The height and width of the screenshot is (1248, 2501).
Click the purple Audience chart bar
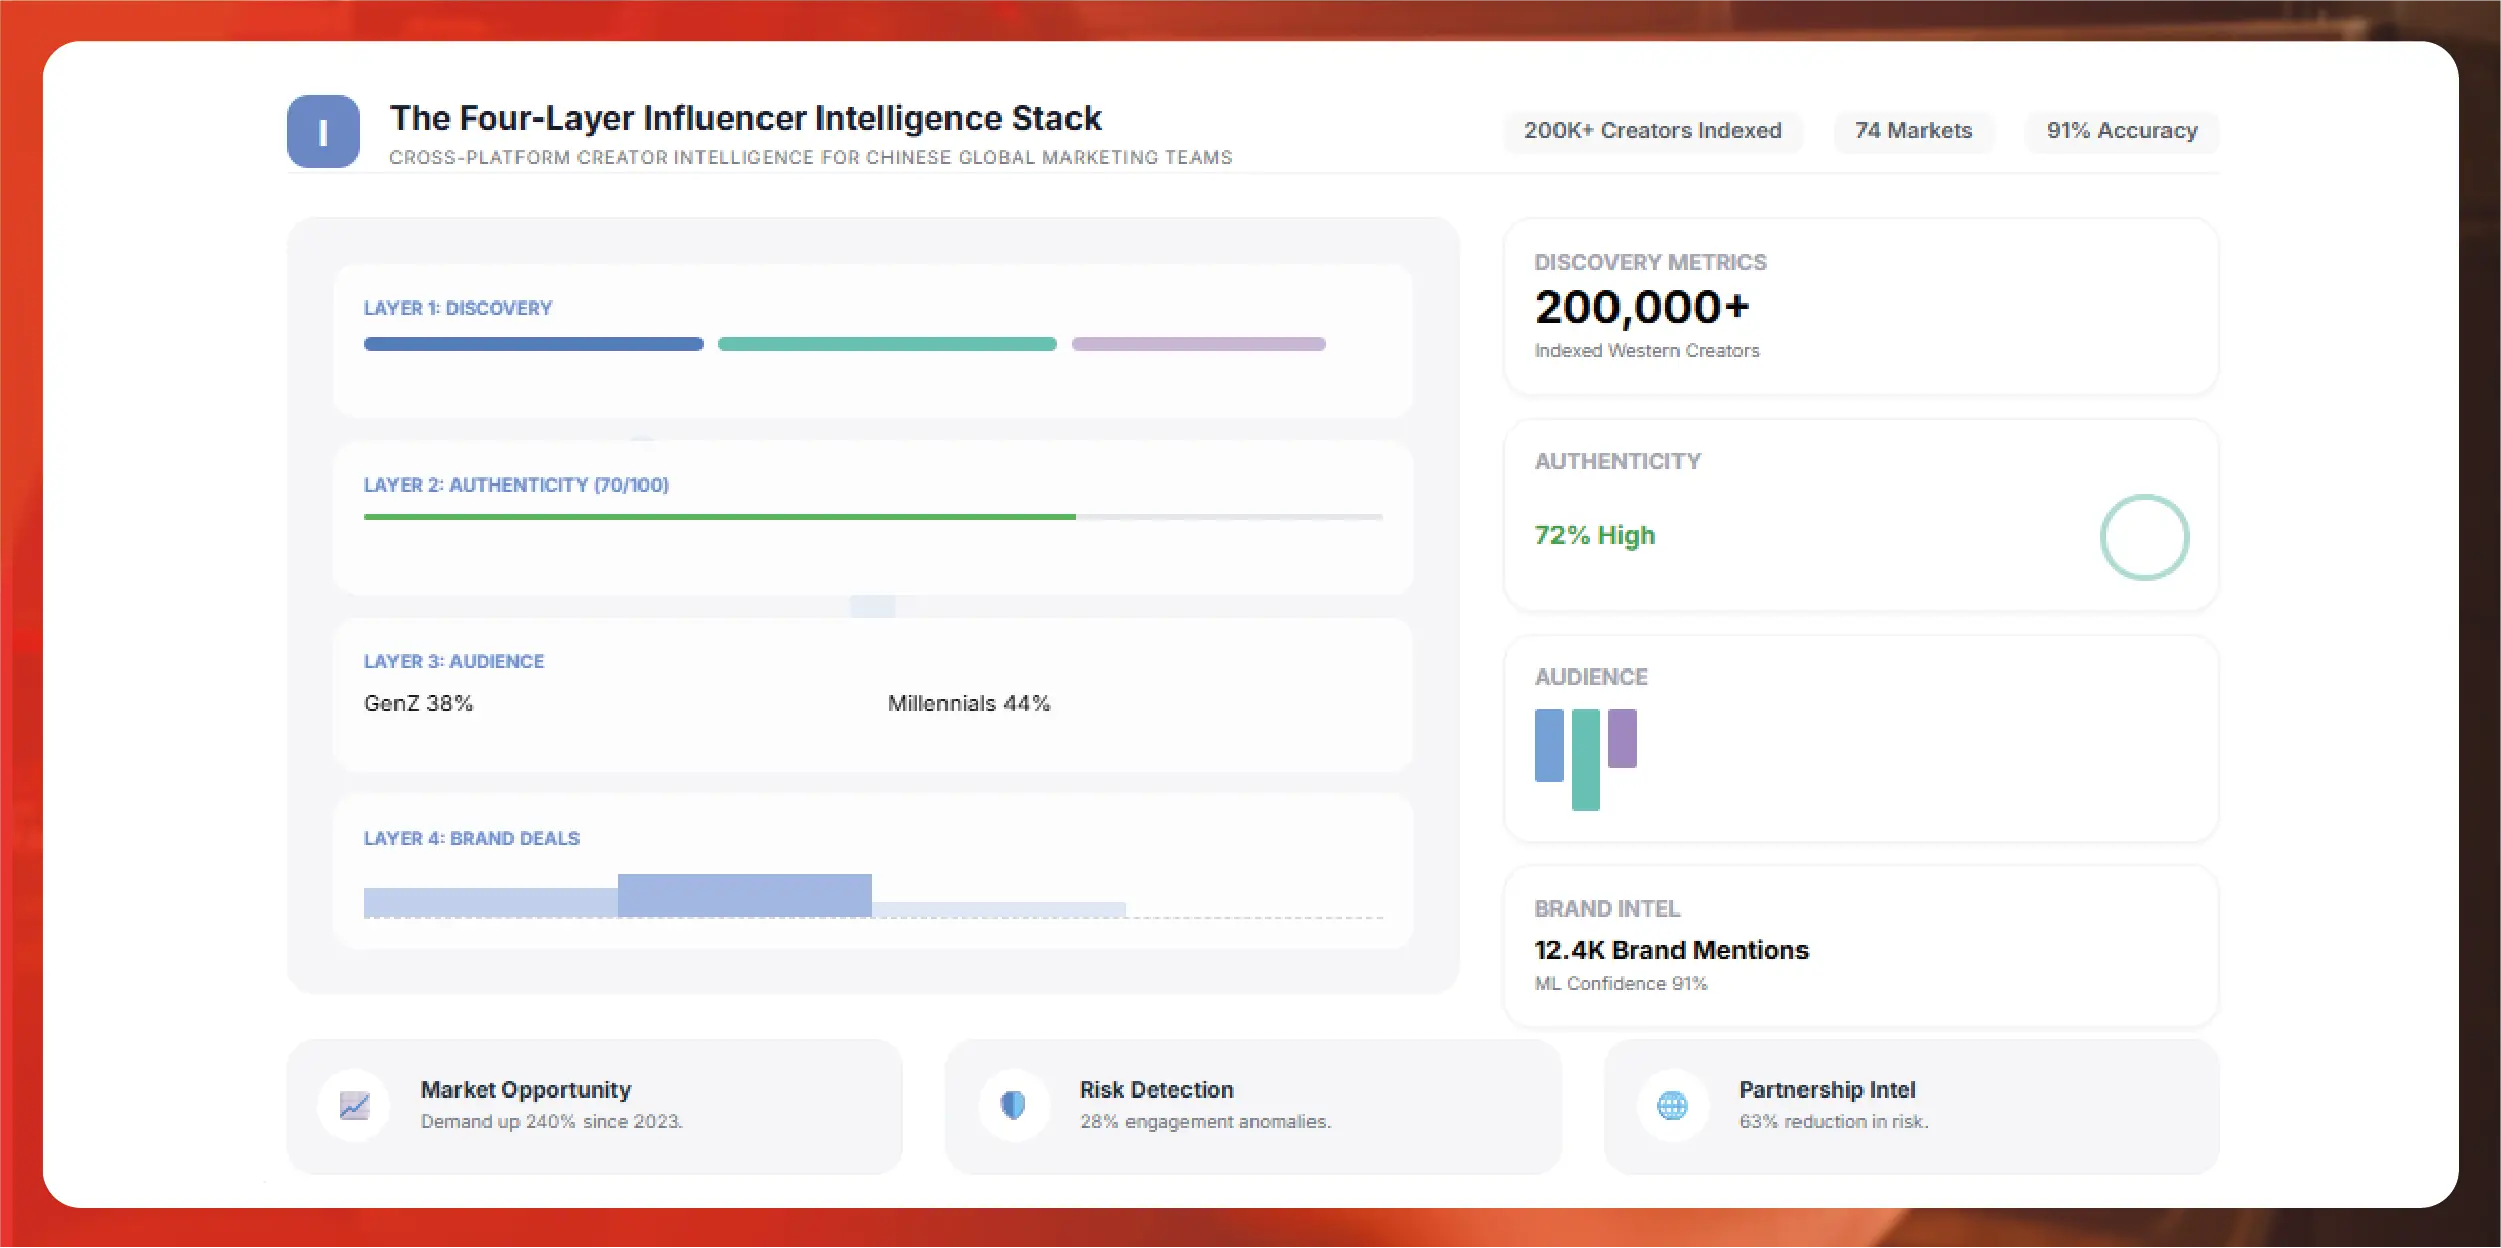pos(1622,738)
